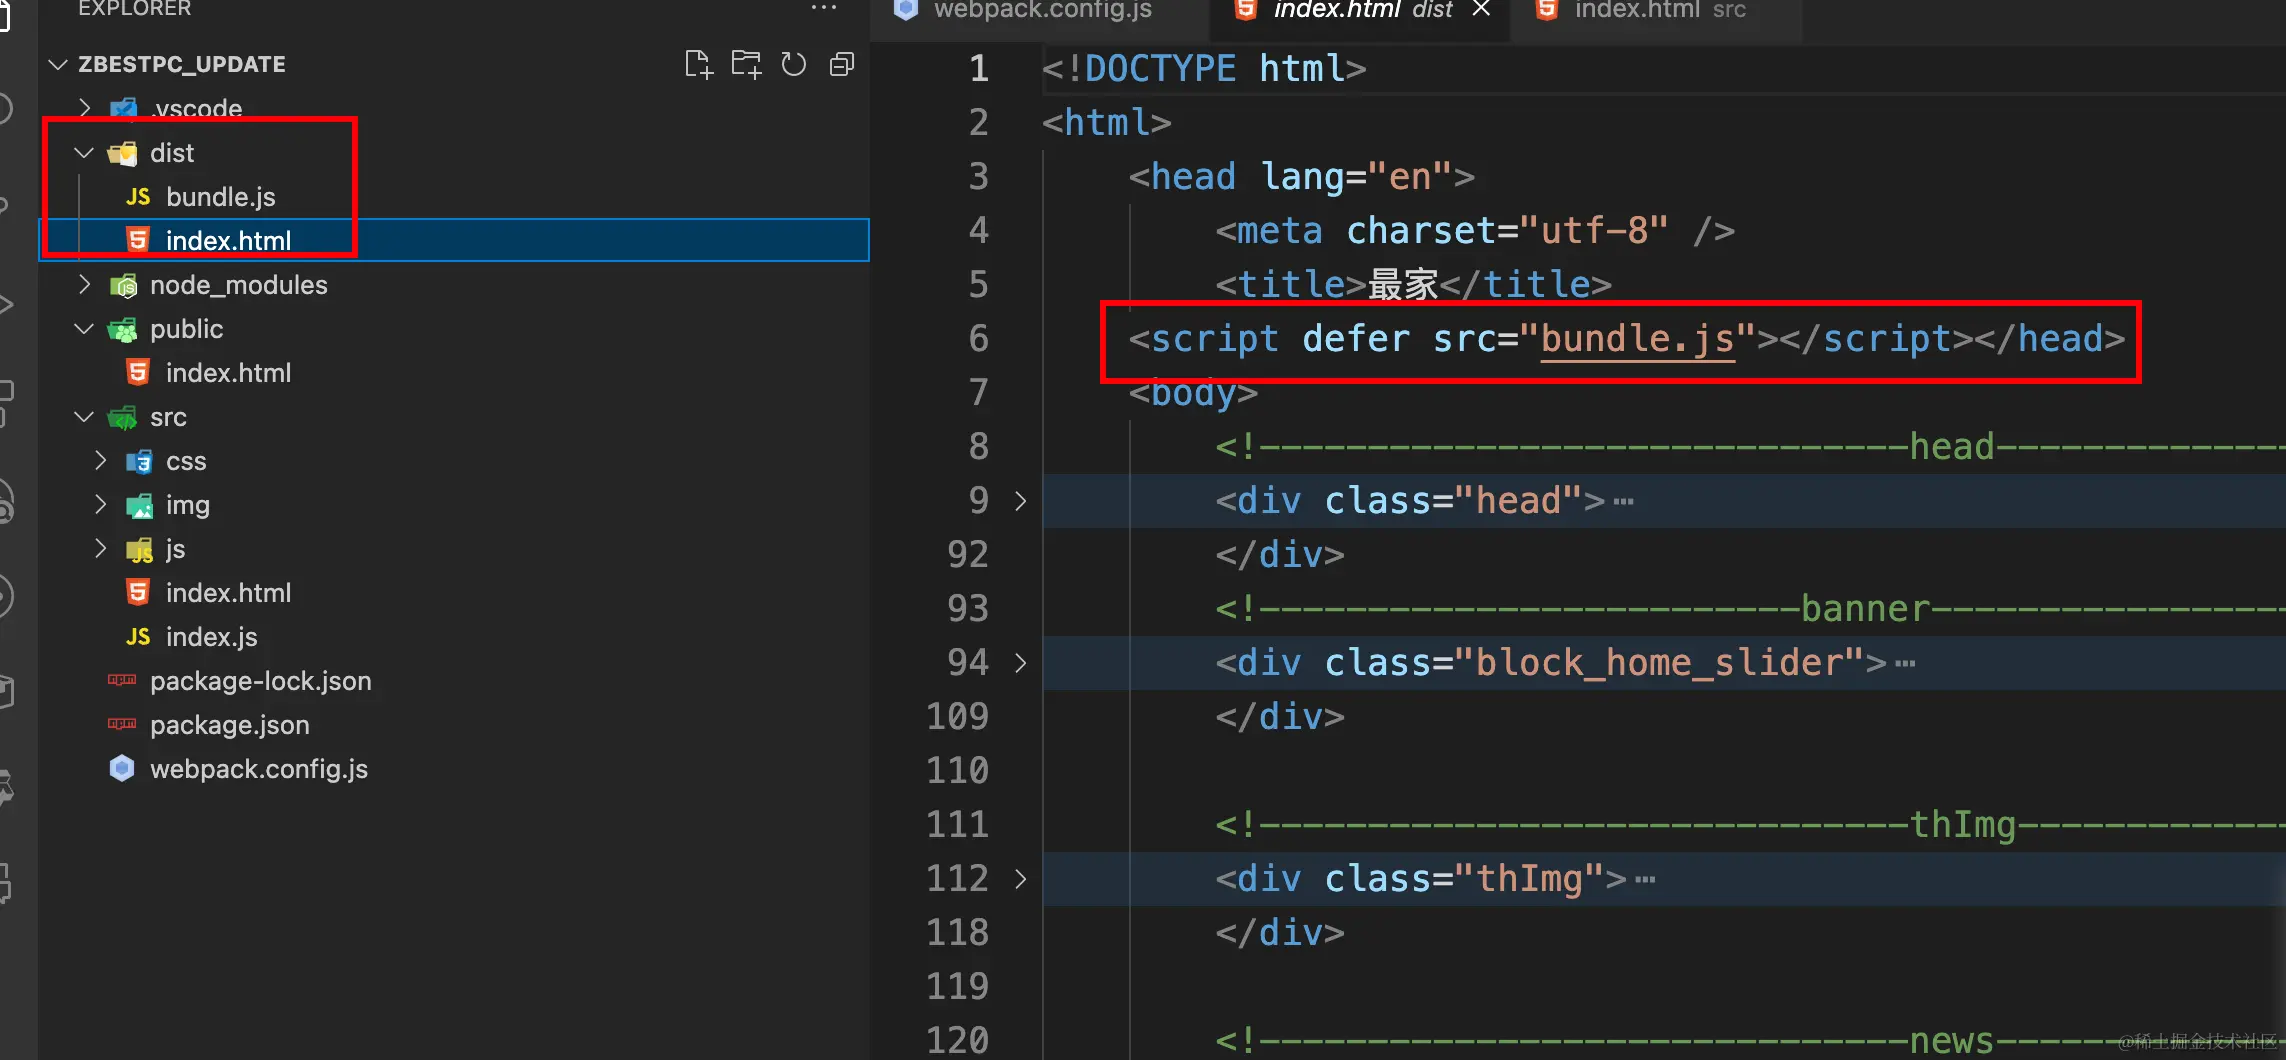Click the webpack.config.js file icon in tree
The width and height of the screenshot is (2286, 1060).
[x=122, y=768]
